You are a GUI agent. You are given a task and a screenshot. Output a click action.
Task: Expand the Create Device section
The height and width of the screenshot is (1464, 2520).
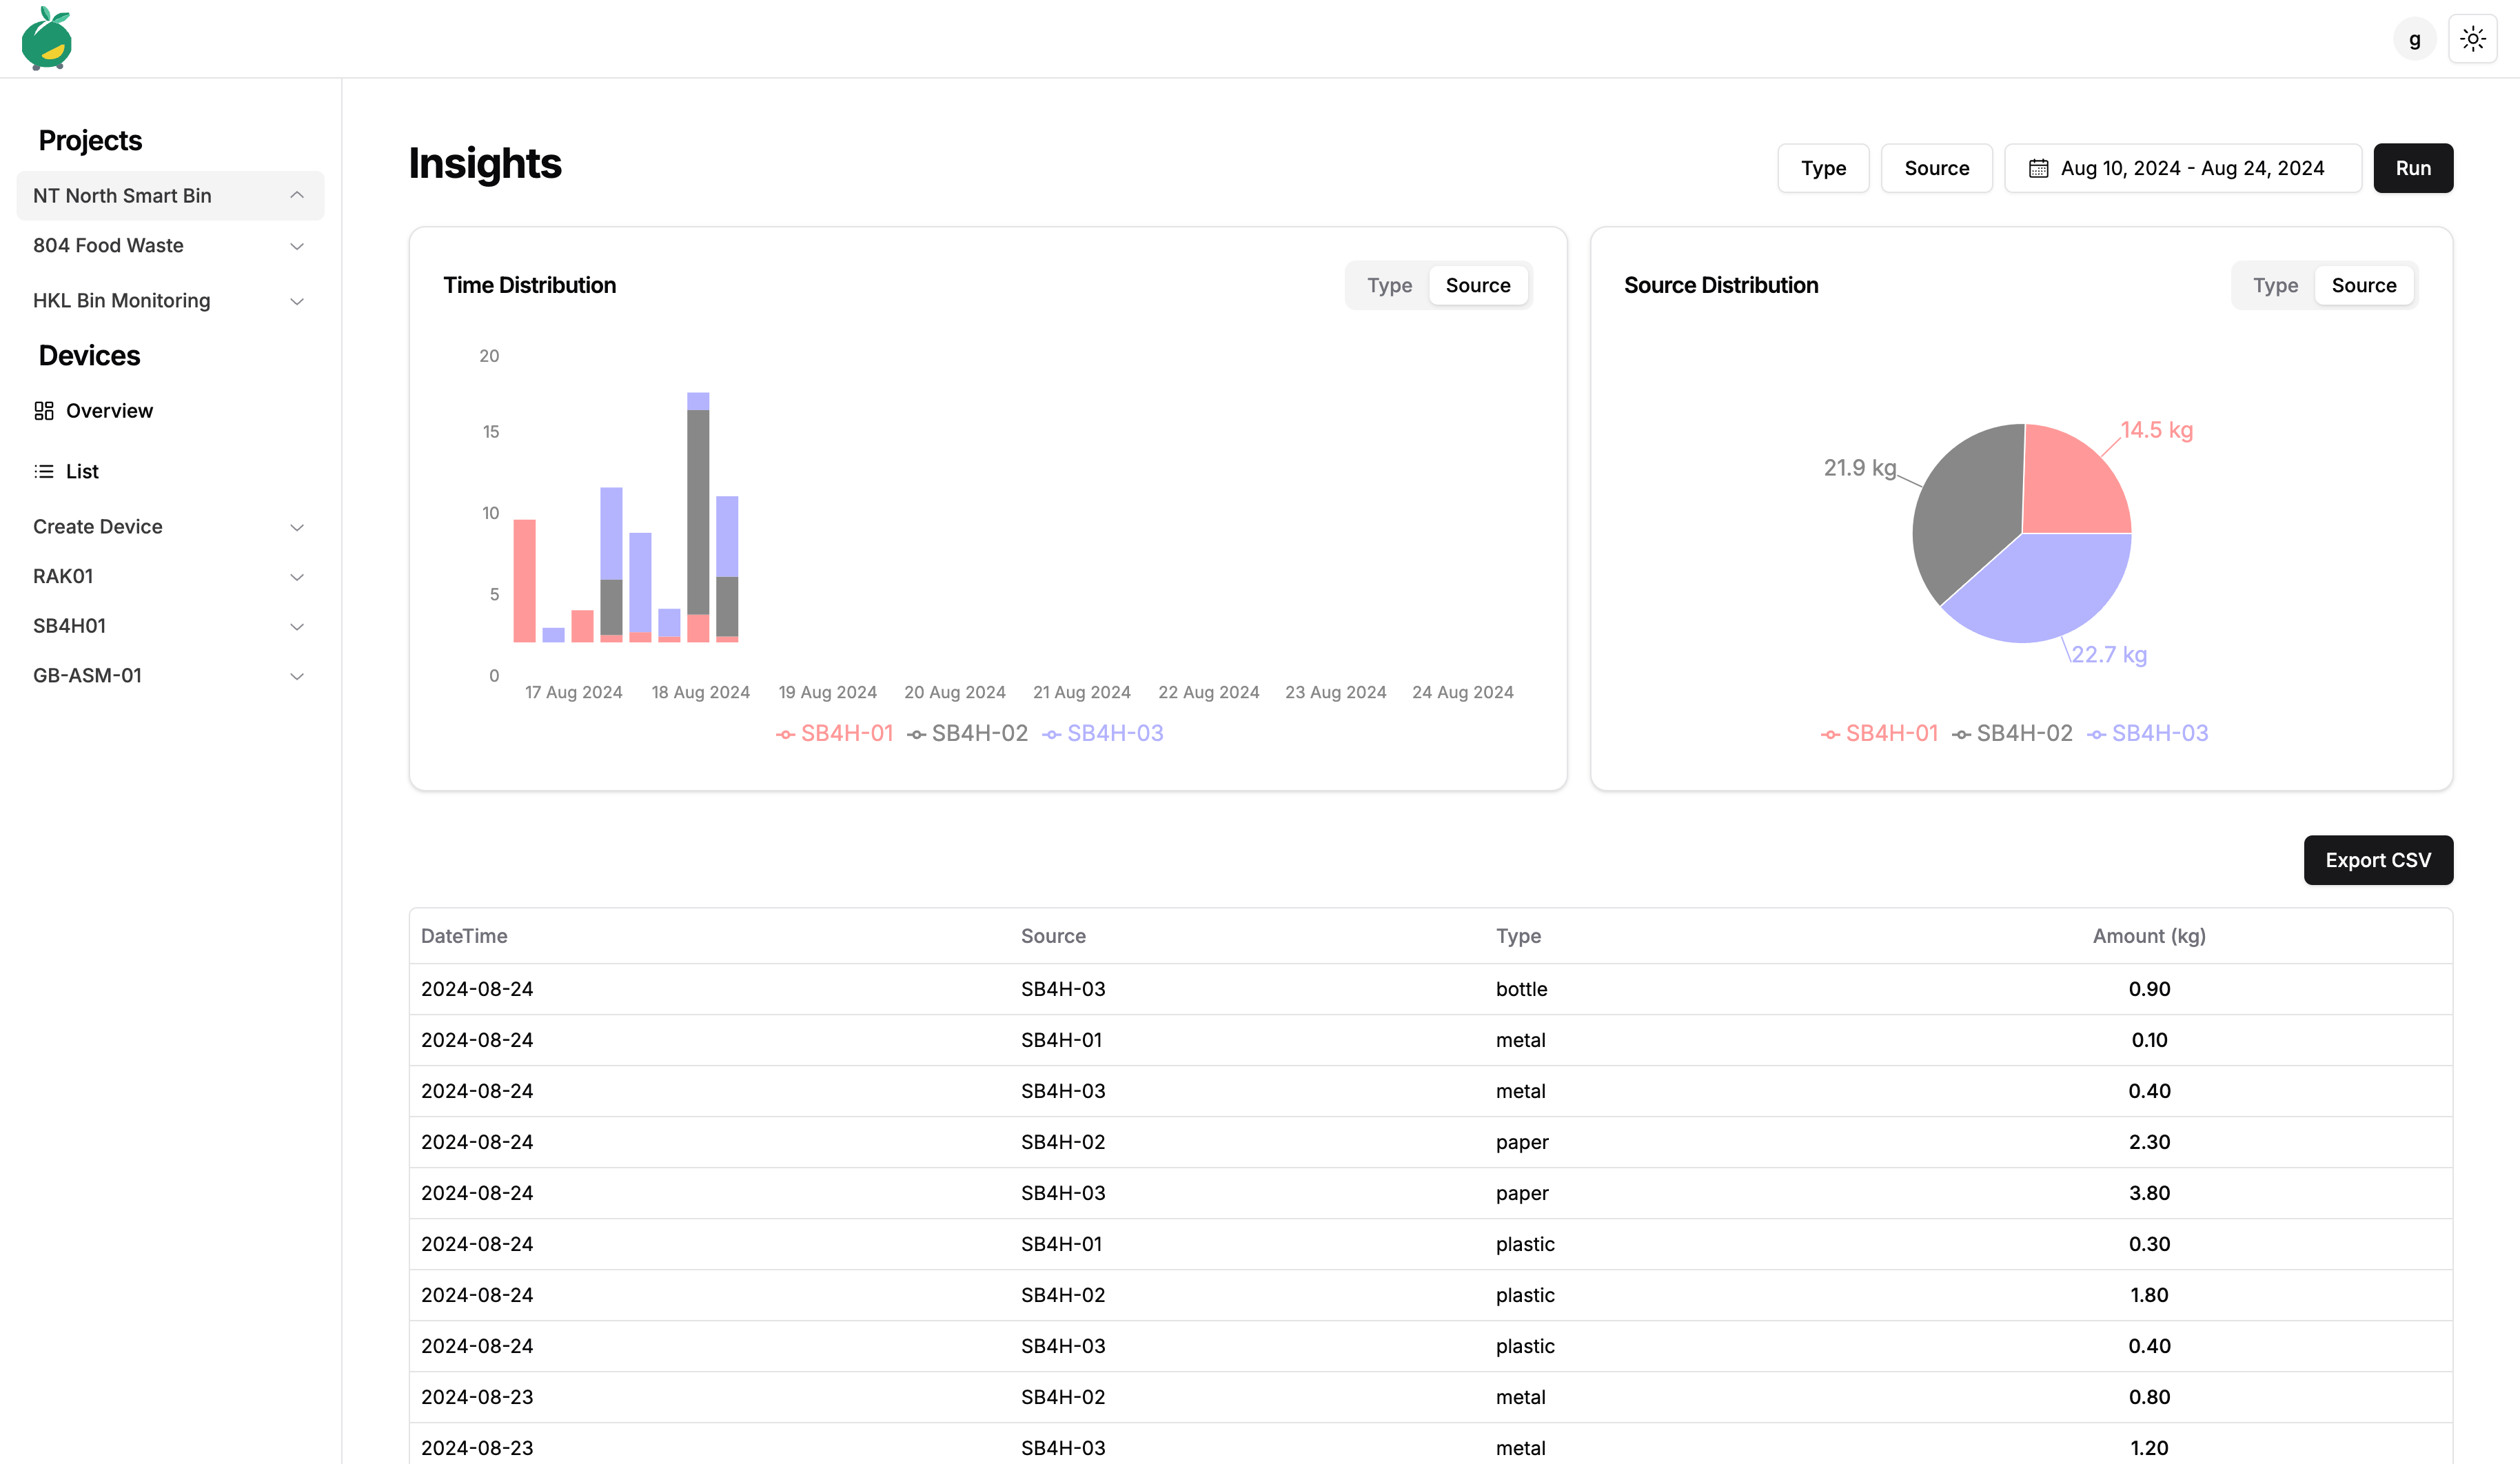(x=170, y=526)
